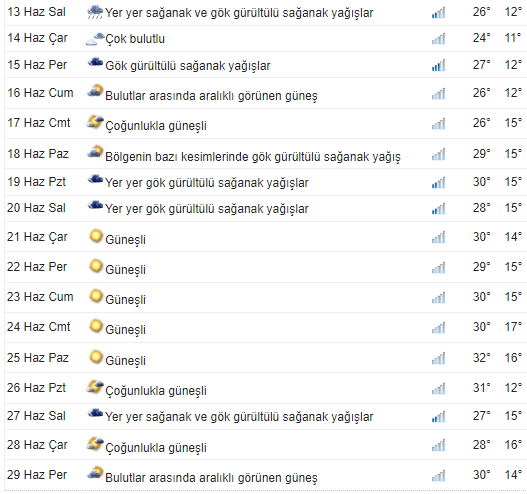
Task: Select the date '13 Haz Sal'
Action: (36, 12)
